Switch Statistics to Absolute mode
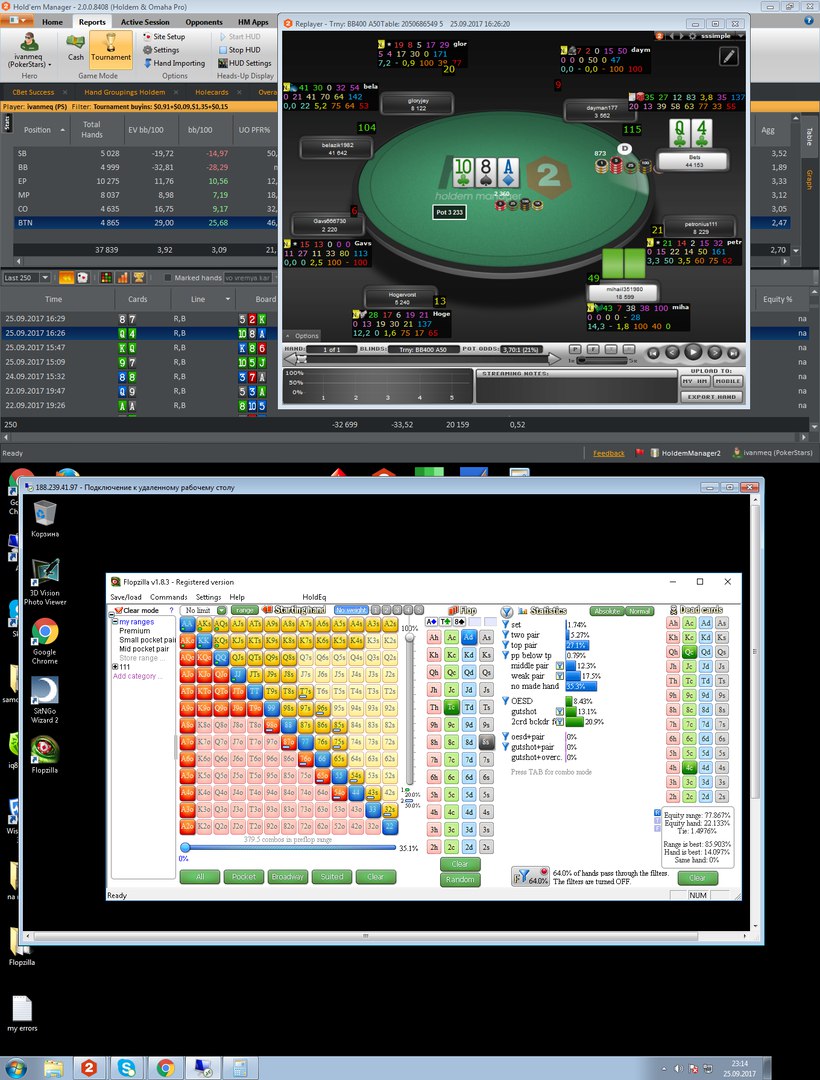This screenshot has height=1080, width=820. (x=607, y=611)
